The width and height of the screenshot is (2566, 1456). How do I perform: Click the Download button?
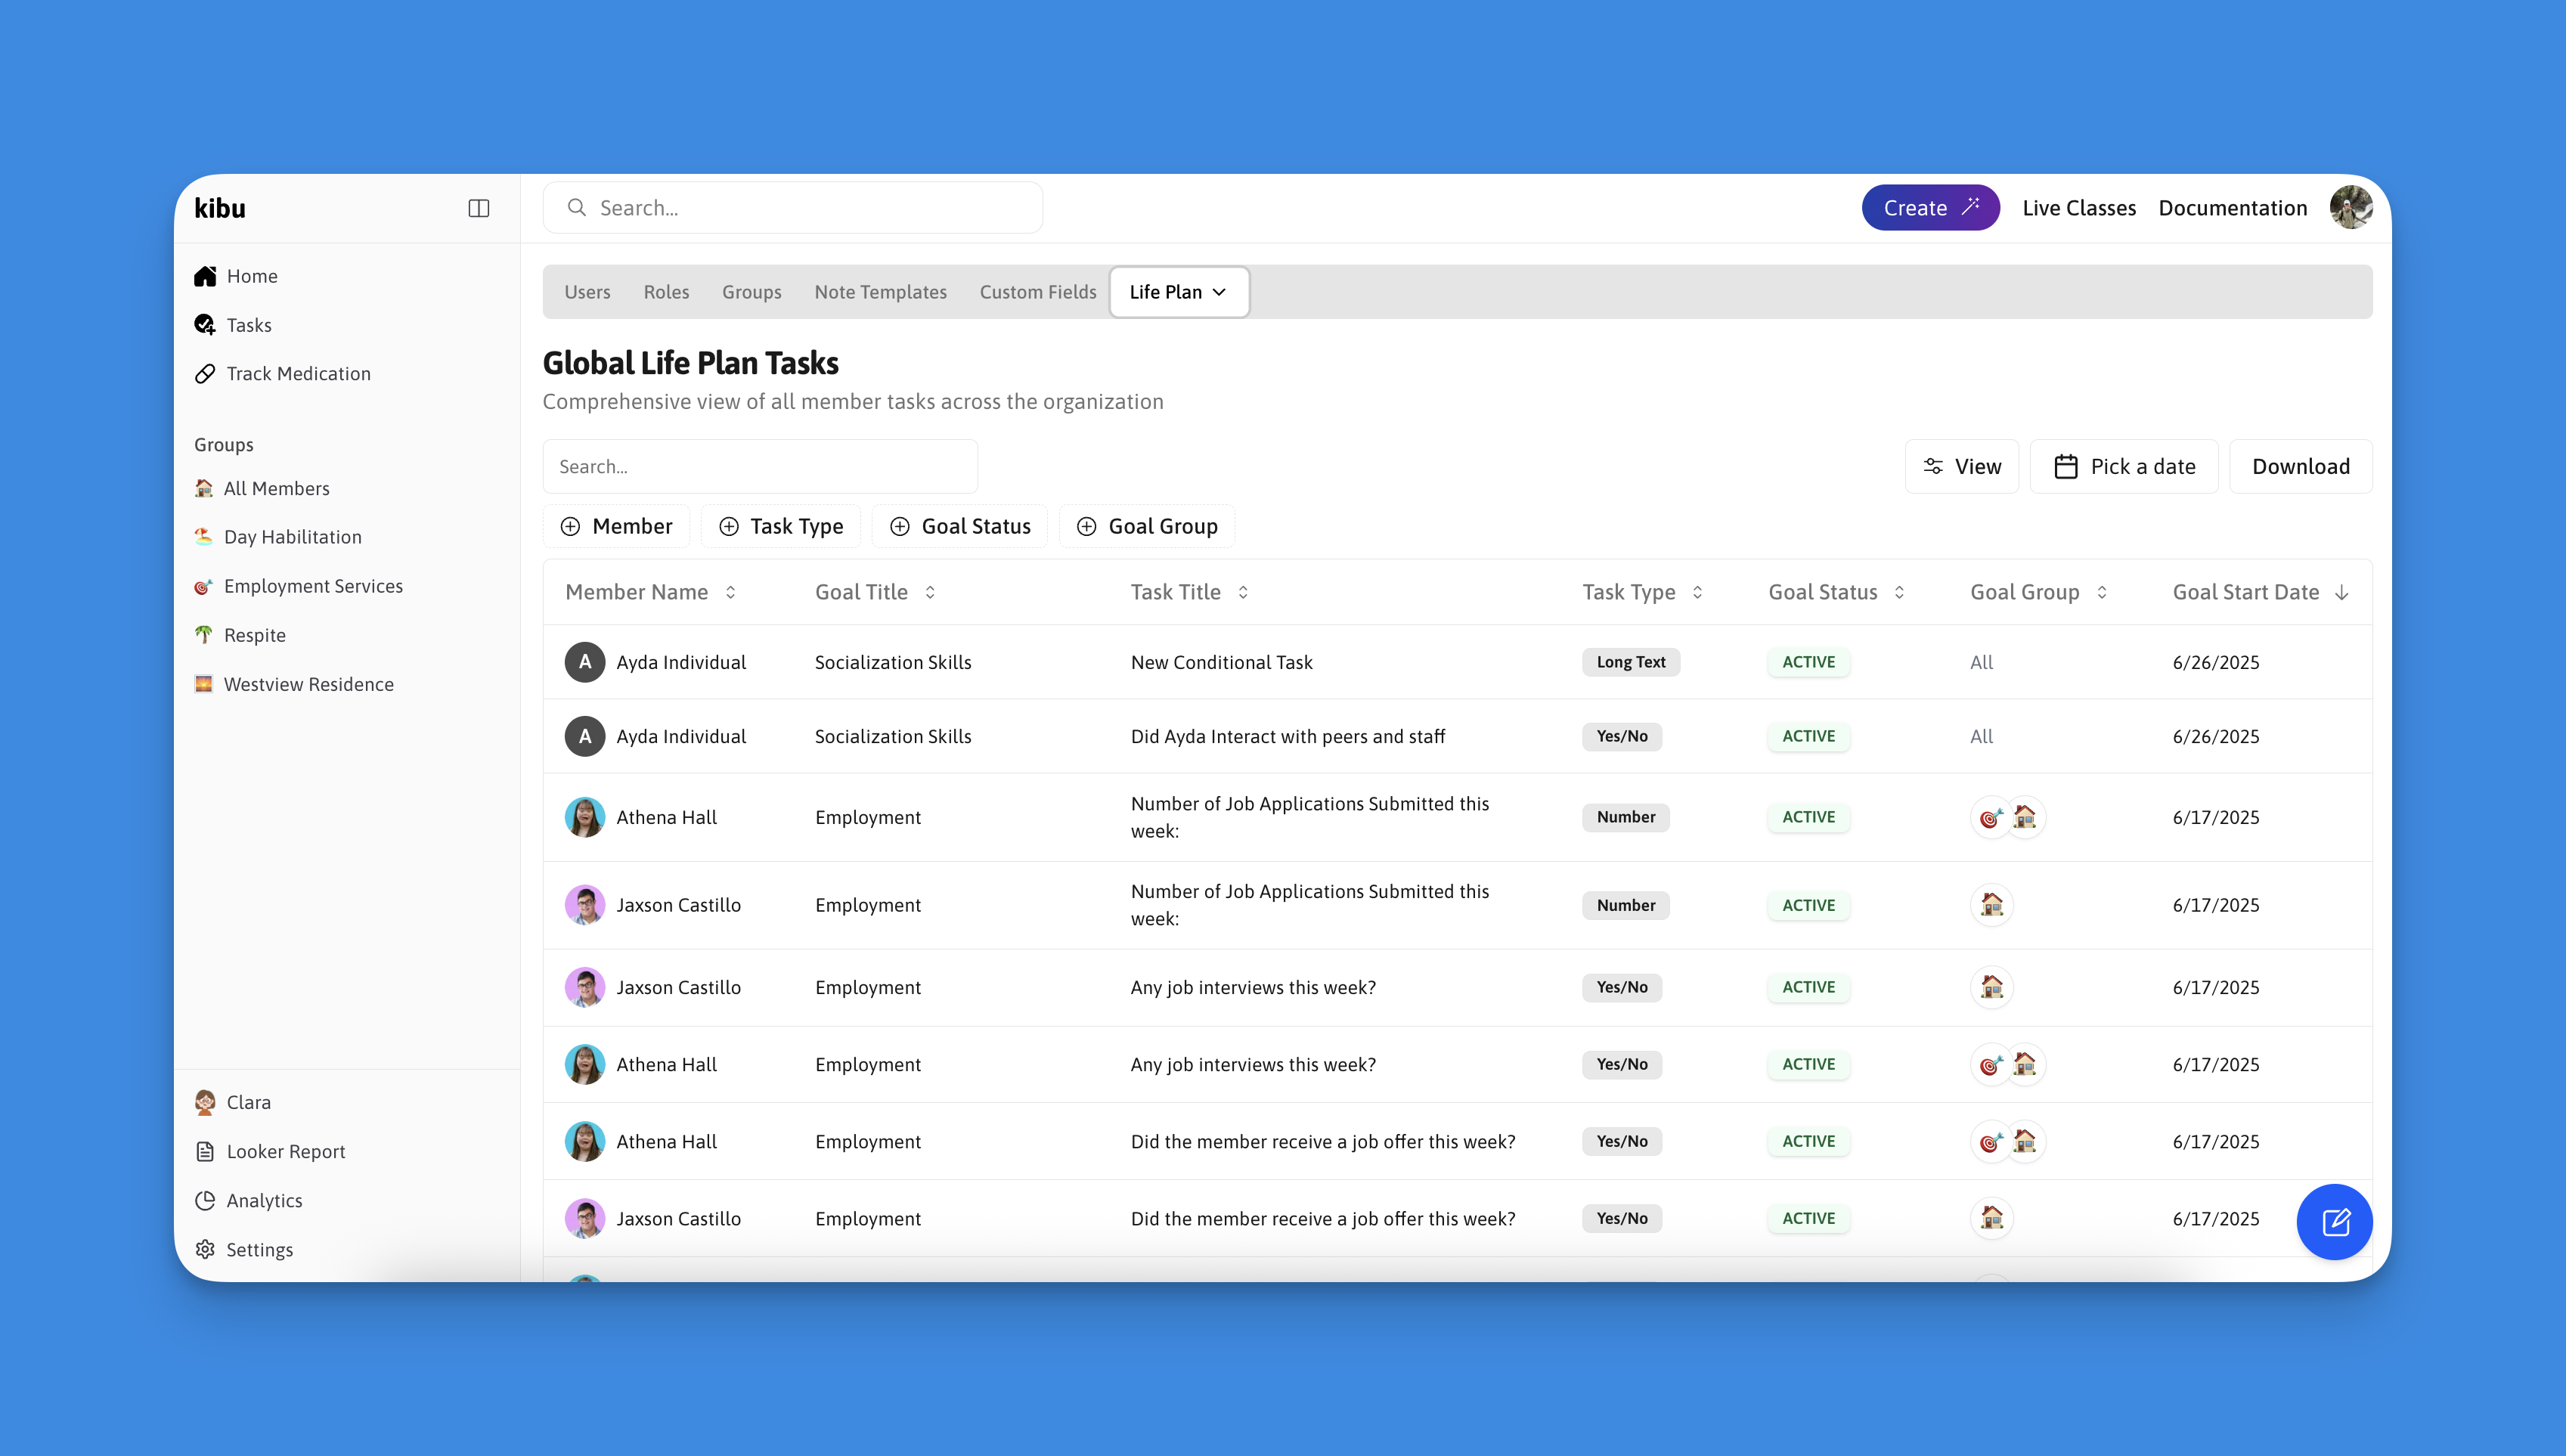[x=2300, y=466]
